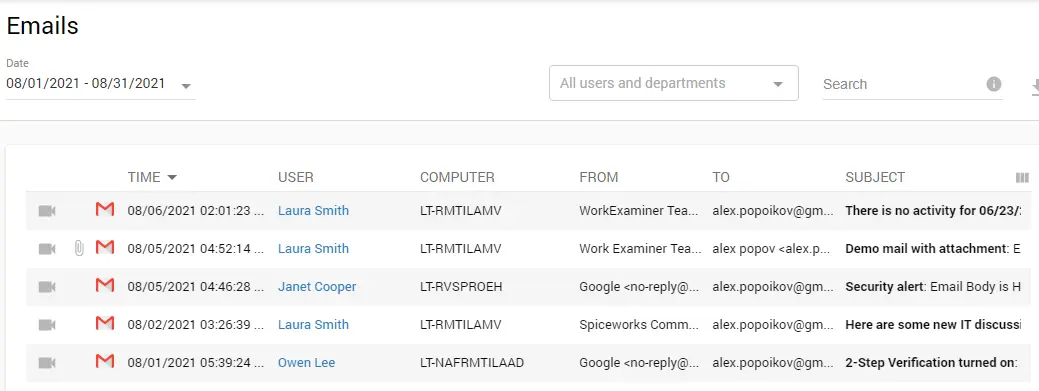Screen dimensions: 1039x391
Task: Open screen recording for 08/01/2021 05:39:24 email
Action: [47, 363]
